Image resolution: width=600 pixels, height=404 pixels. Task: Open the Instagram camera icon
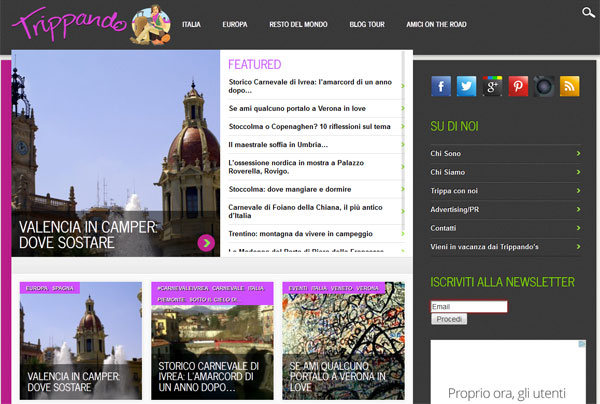[x=544, y=86]
